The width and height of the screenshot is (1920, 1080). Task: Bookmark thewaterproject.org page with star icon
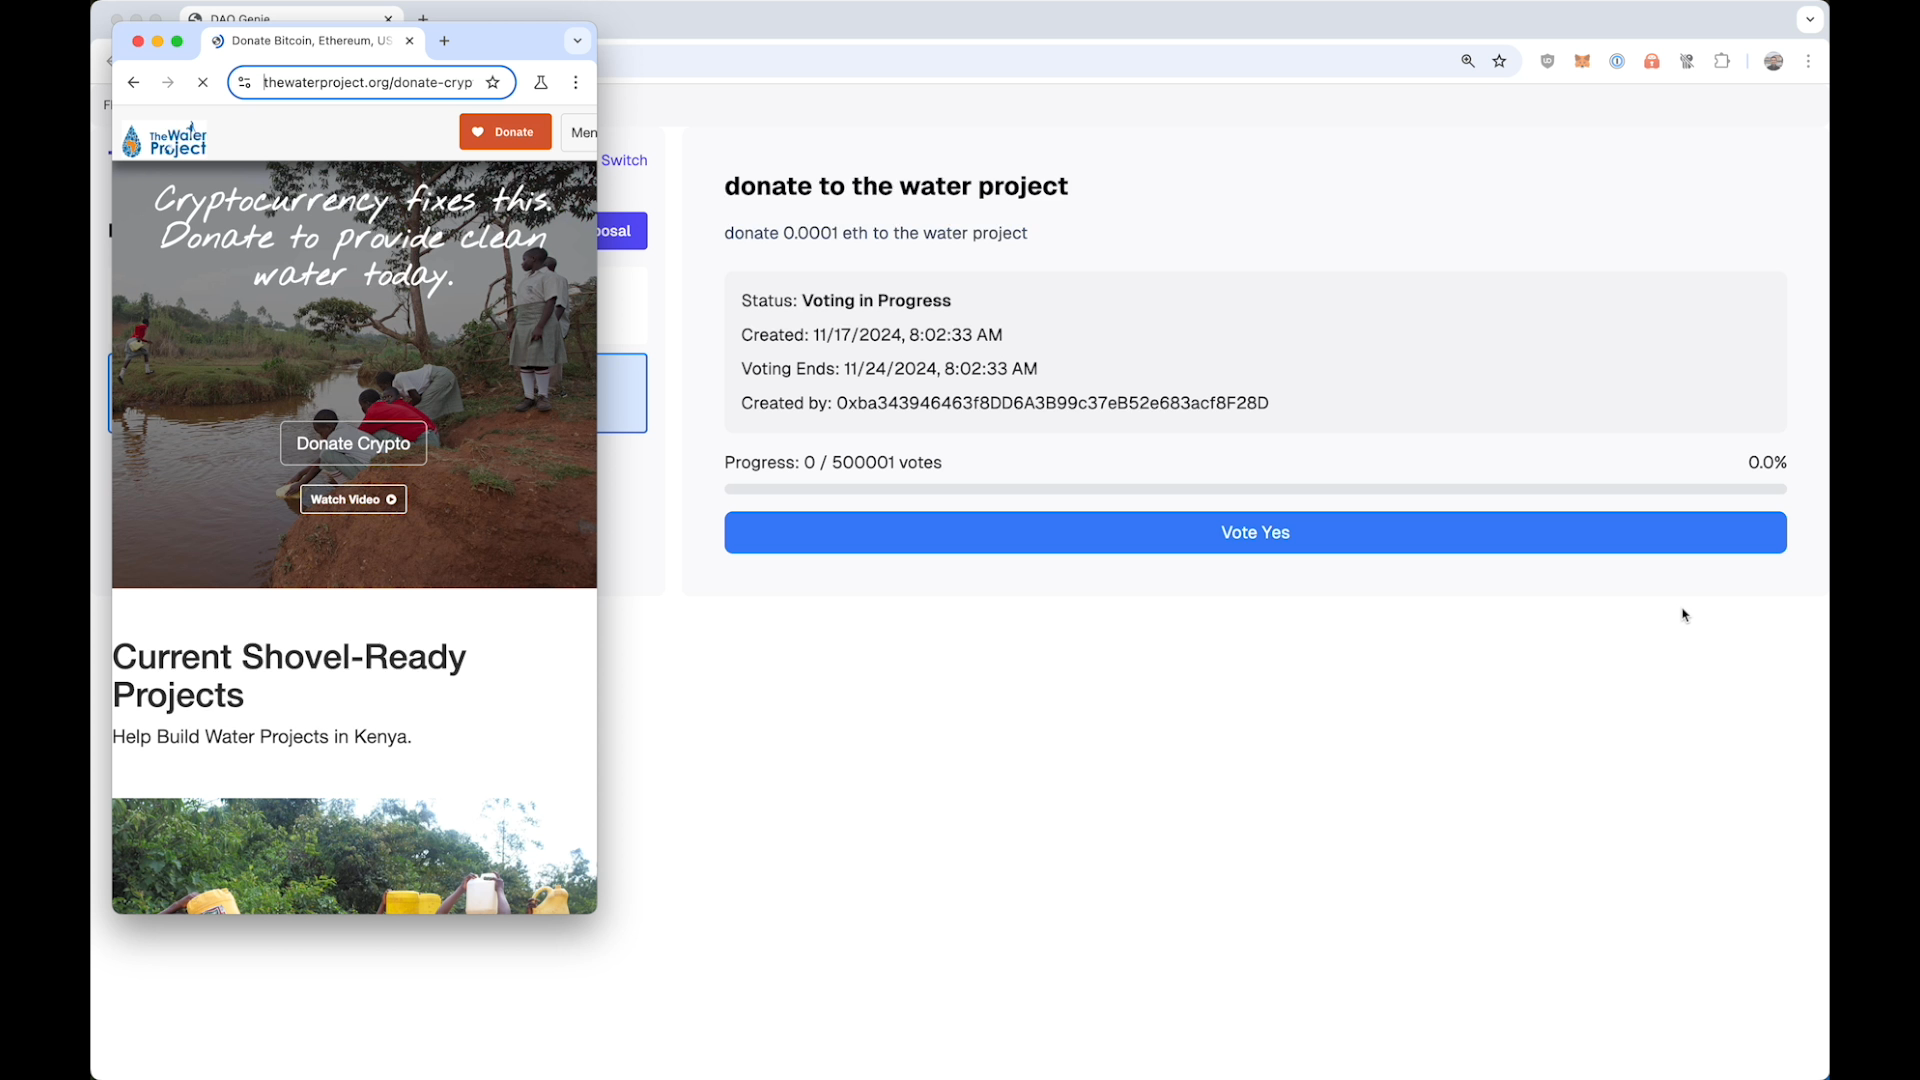point(493,82)
